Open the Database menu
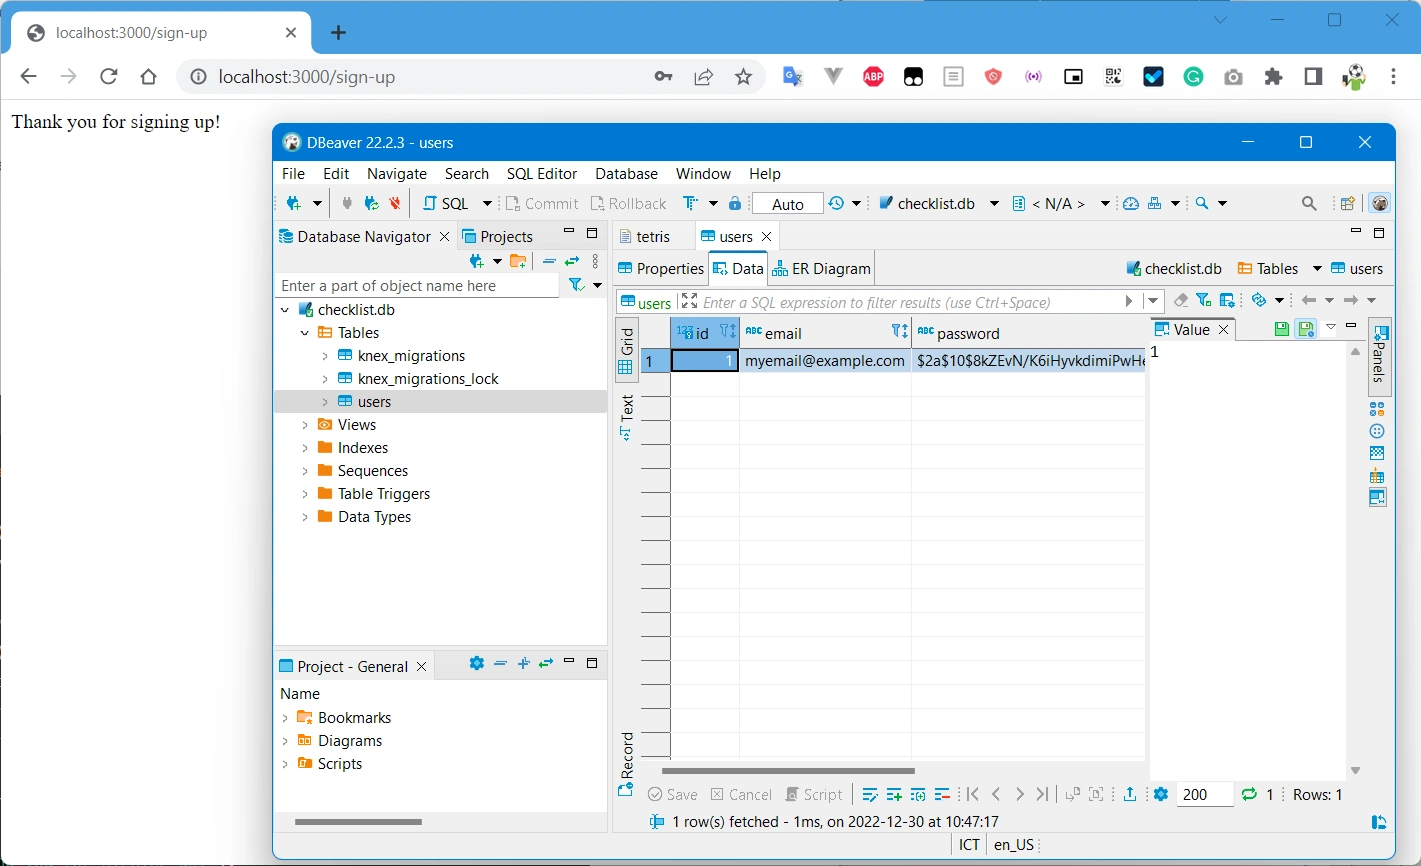Screen dimensions: 1421x866 click(626, 173)
